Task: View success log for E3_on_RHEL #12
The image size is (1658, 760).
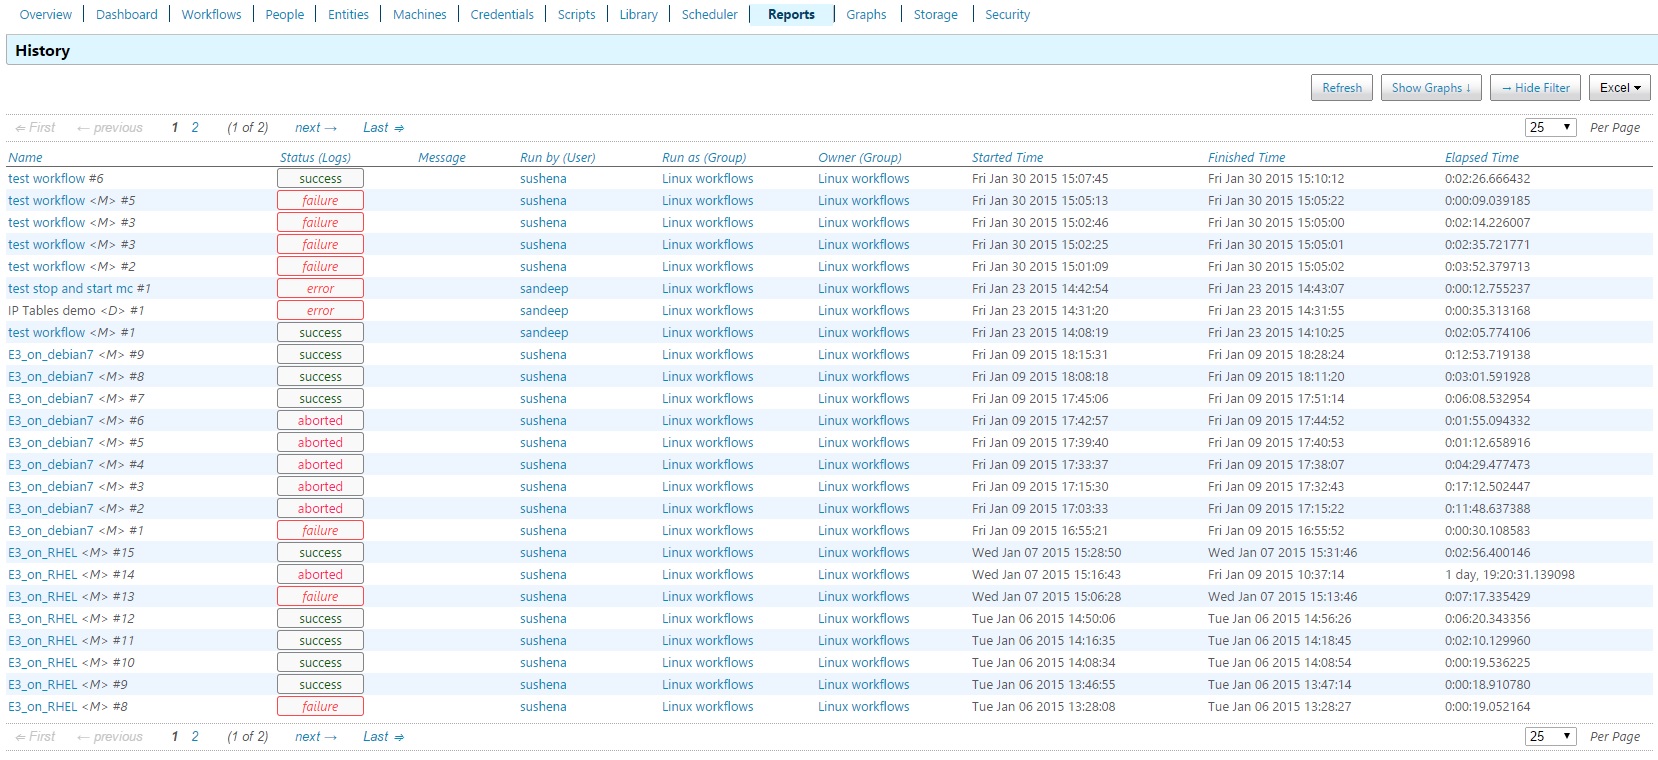Action: click(x=320, y=618)
